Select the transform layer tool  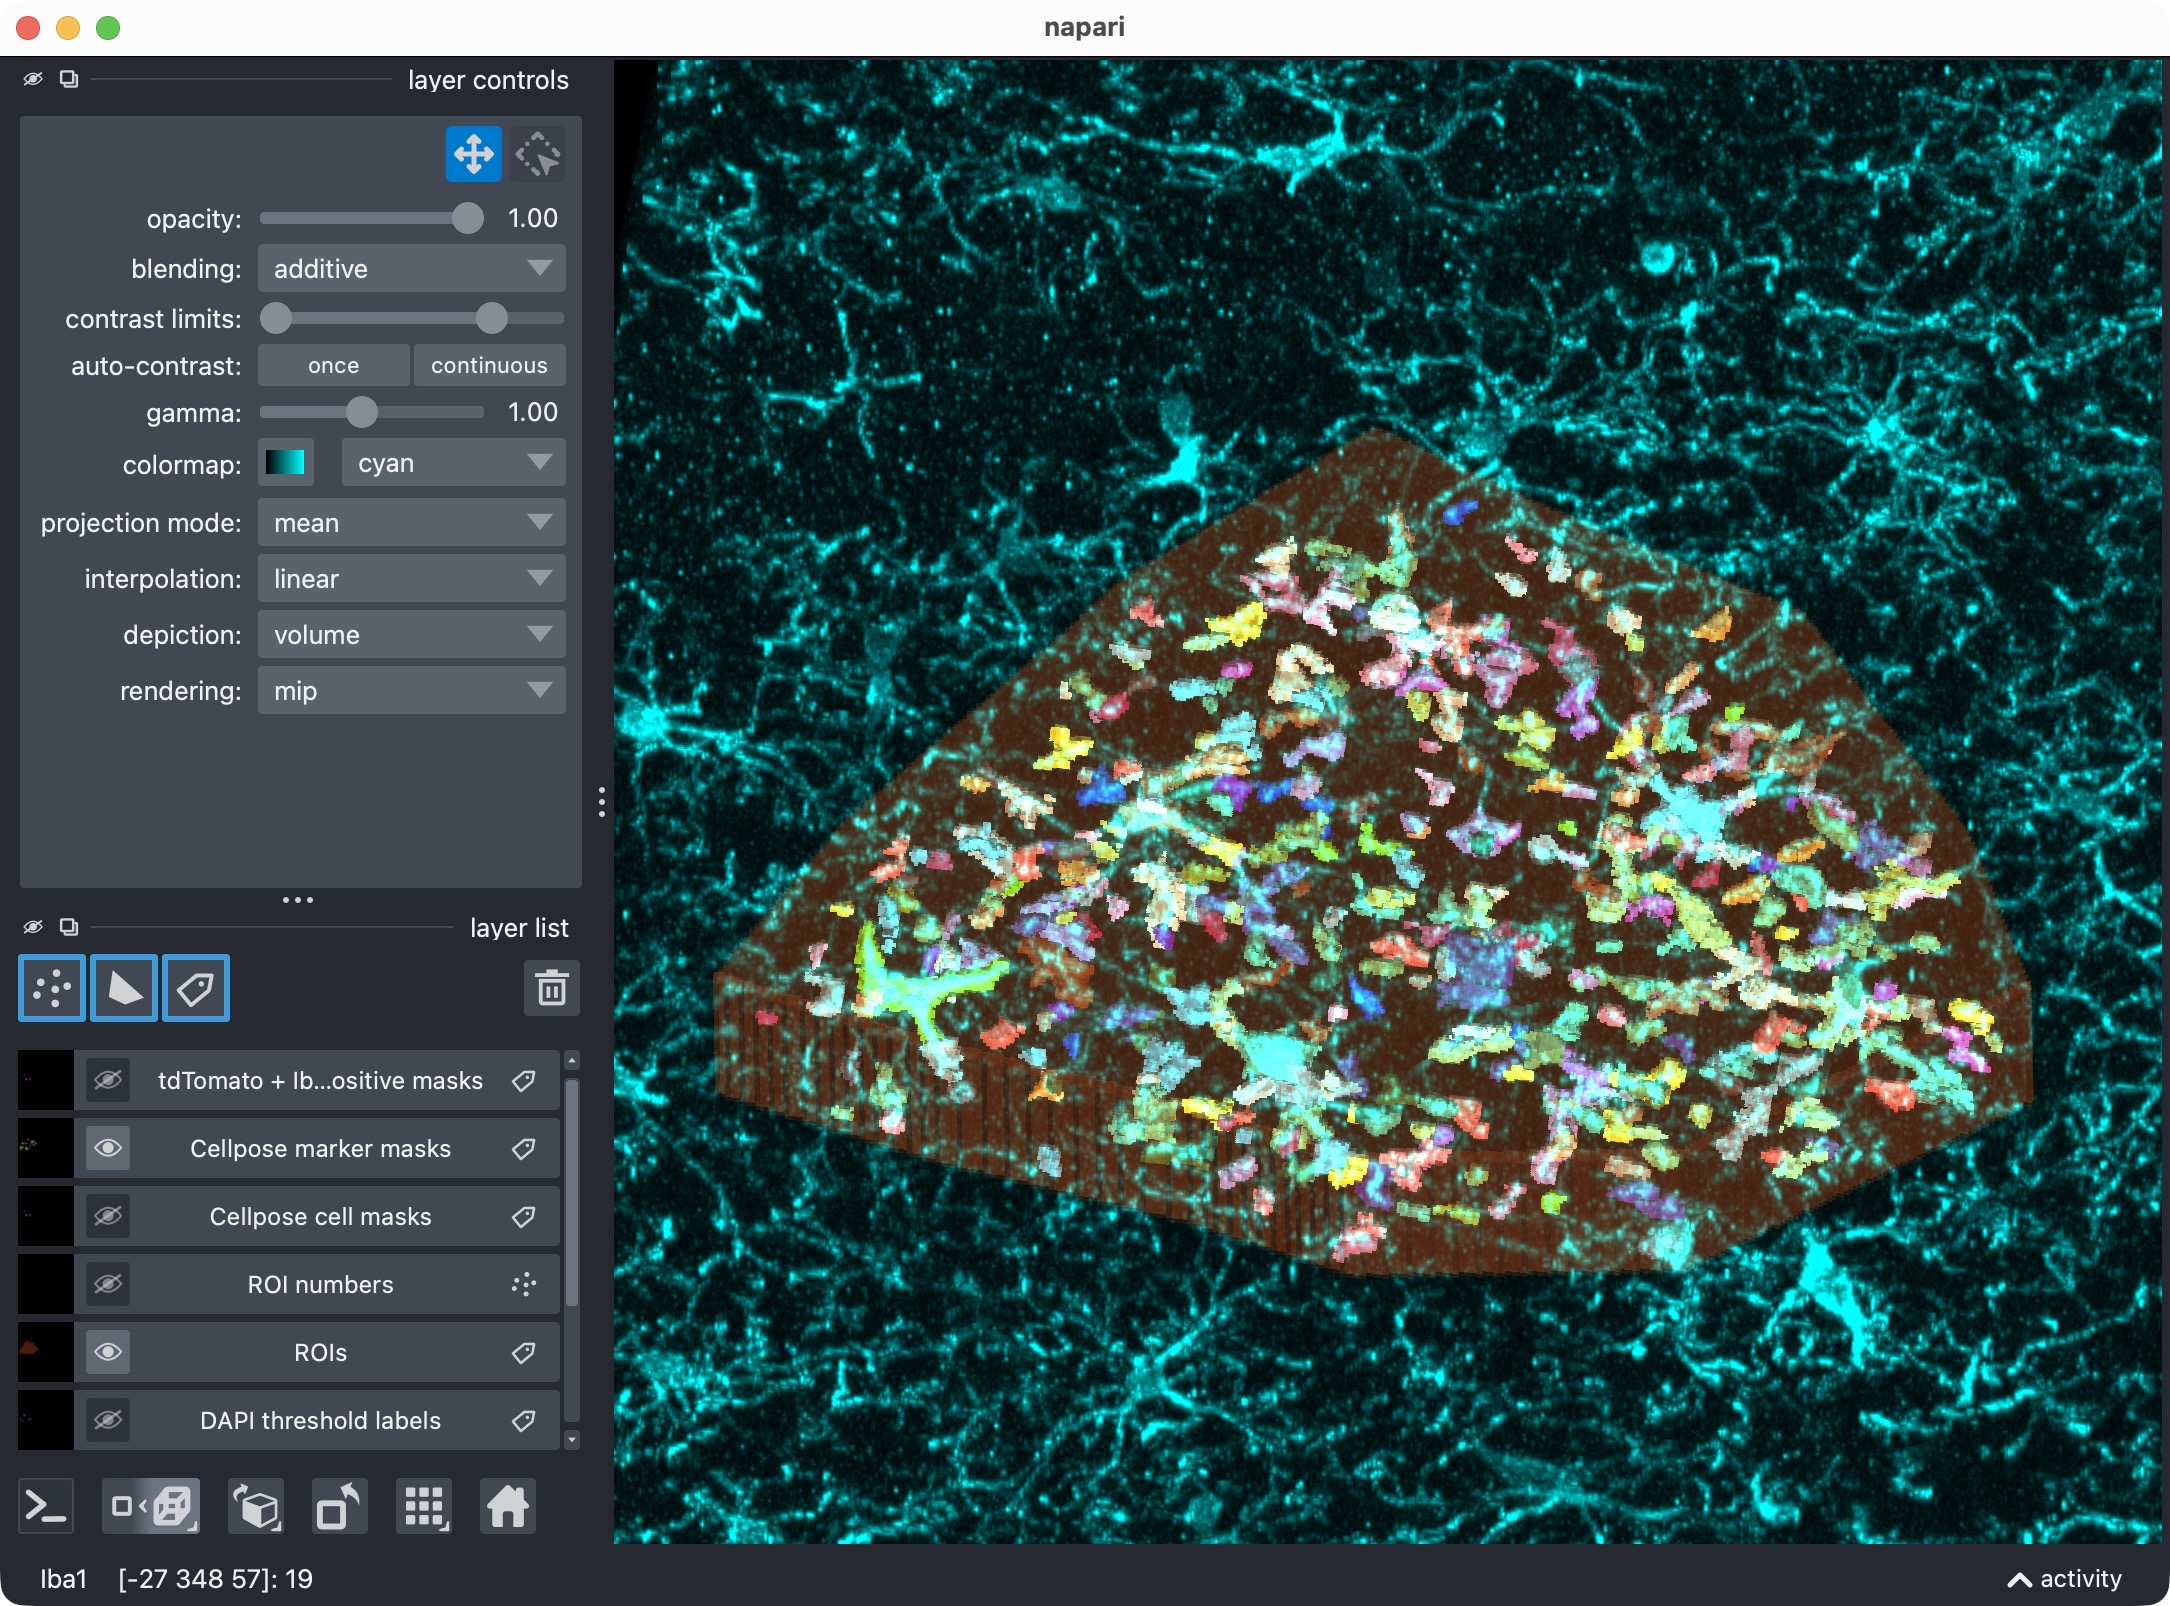(x=538, y=155)
